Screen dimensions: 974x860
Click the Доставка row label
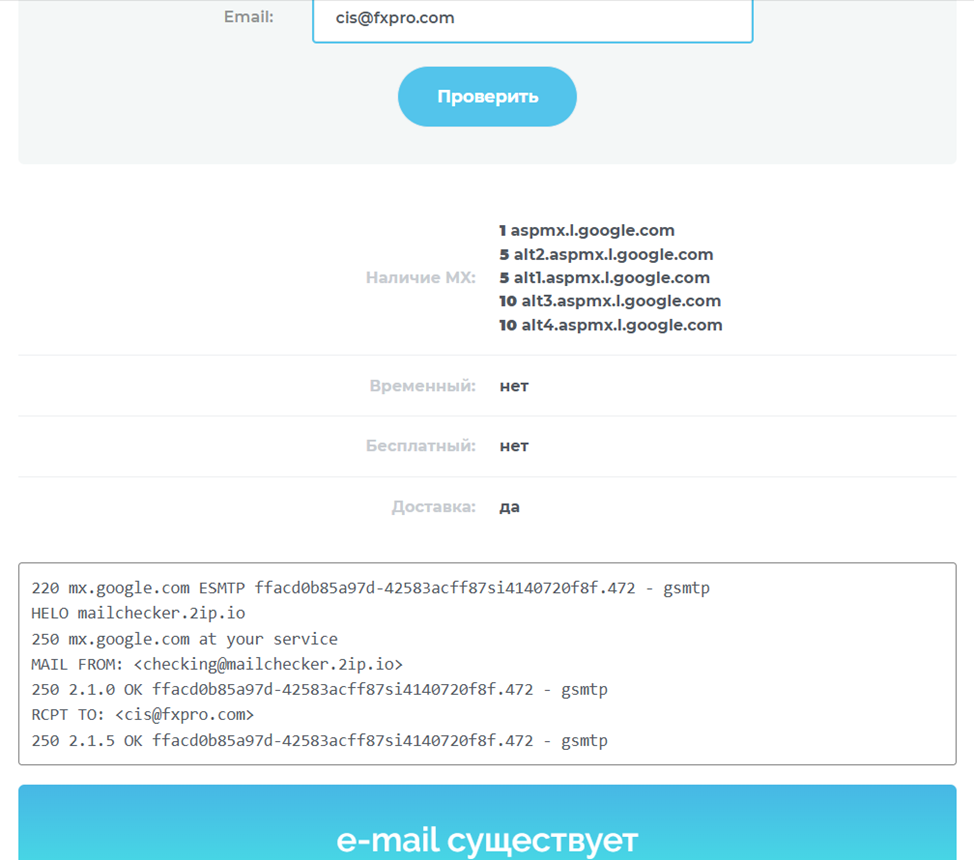tap(433, 507)
